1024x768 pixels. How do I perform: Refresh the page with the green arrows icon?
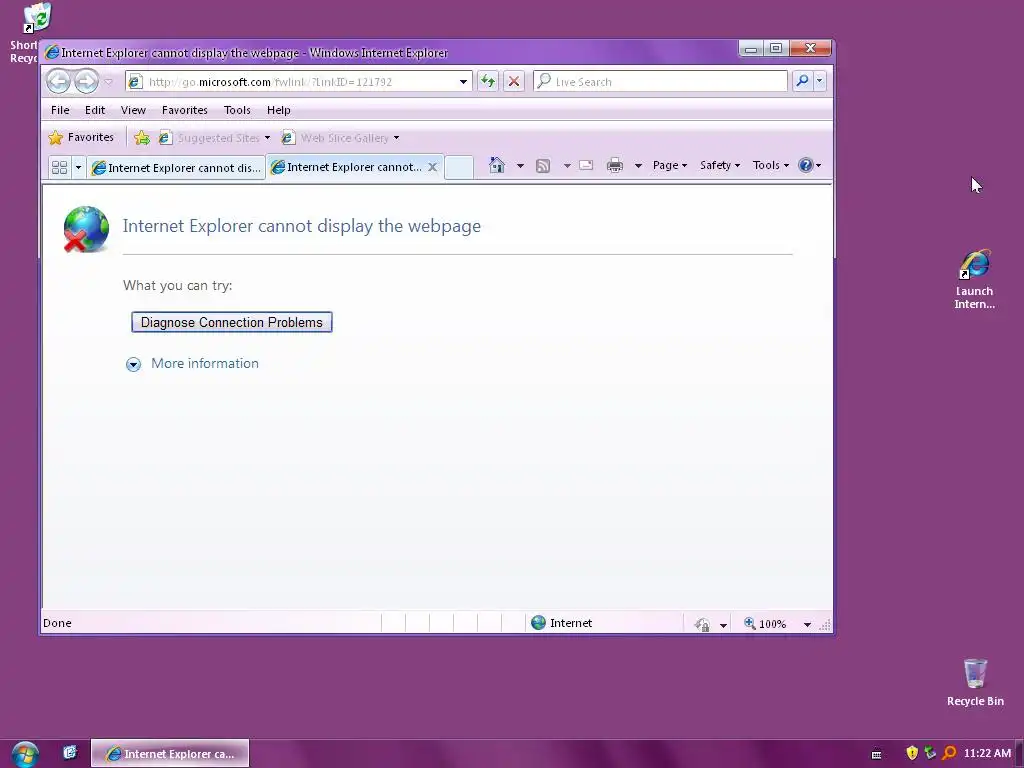[x=487, y=81]
